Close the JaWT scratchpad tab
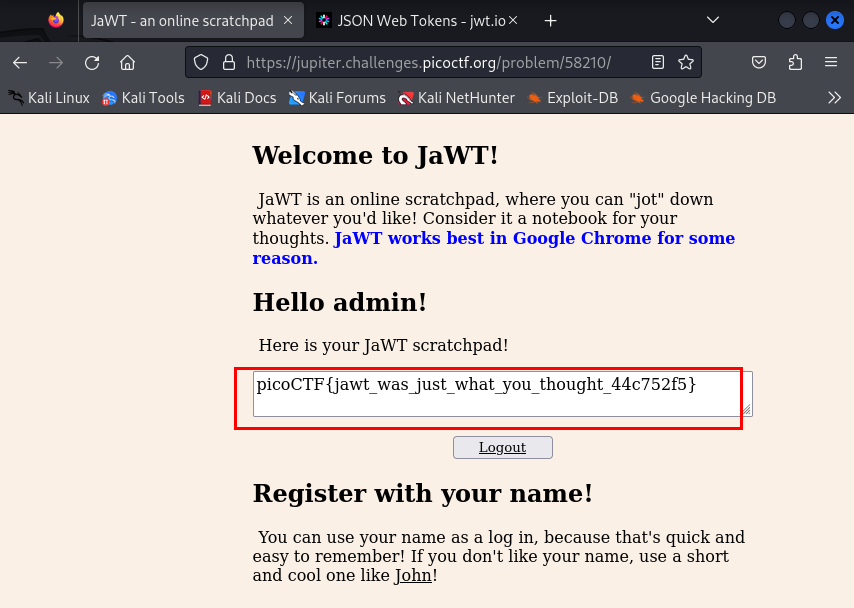 point(288,21)
